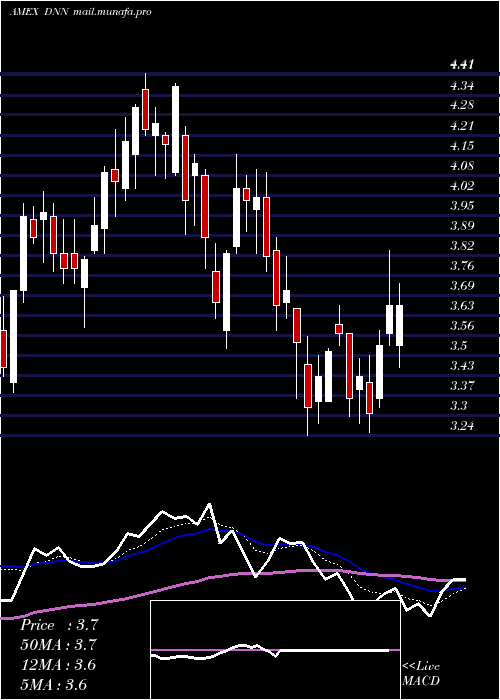Click the 3.69 price axis label
Viewport: 500px width, 700px height.
coord(461,286)
